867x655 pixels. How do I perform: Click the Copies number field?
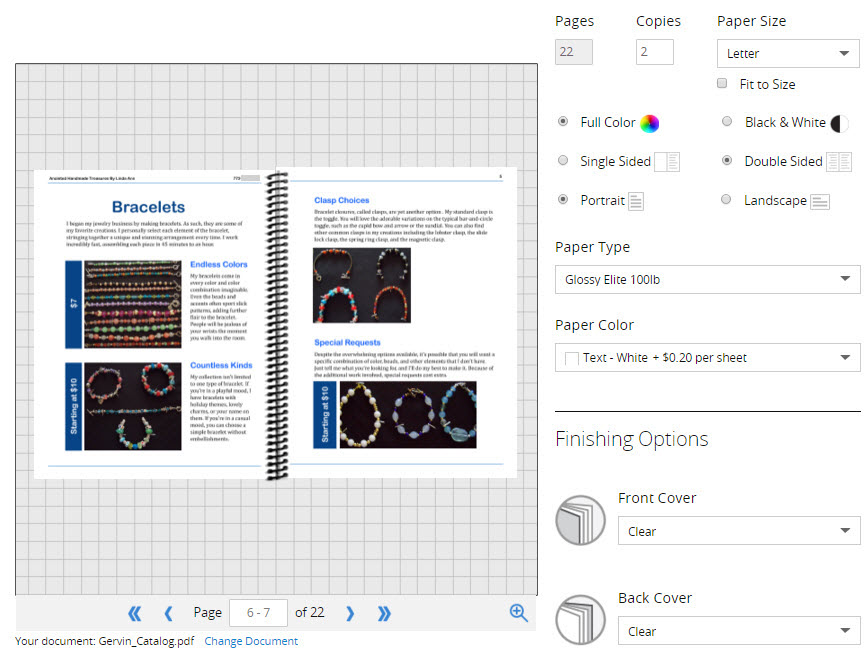(654, 52)
